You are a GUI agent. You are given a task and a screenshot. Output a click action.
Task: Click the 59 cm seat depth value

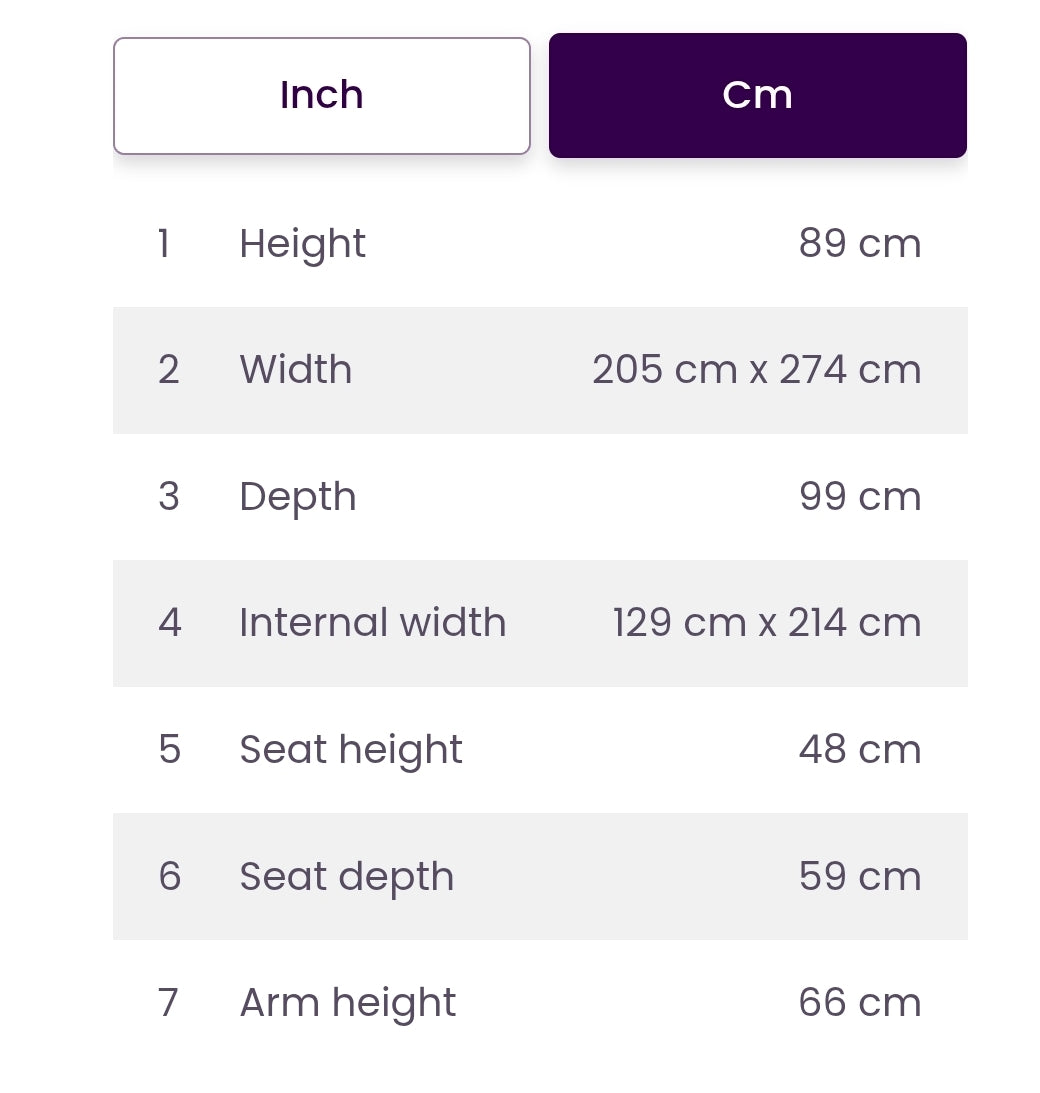(860, 876)
